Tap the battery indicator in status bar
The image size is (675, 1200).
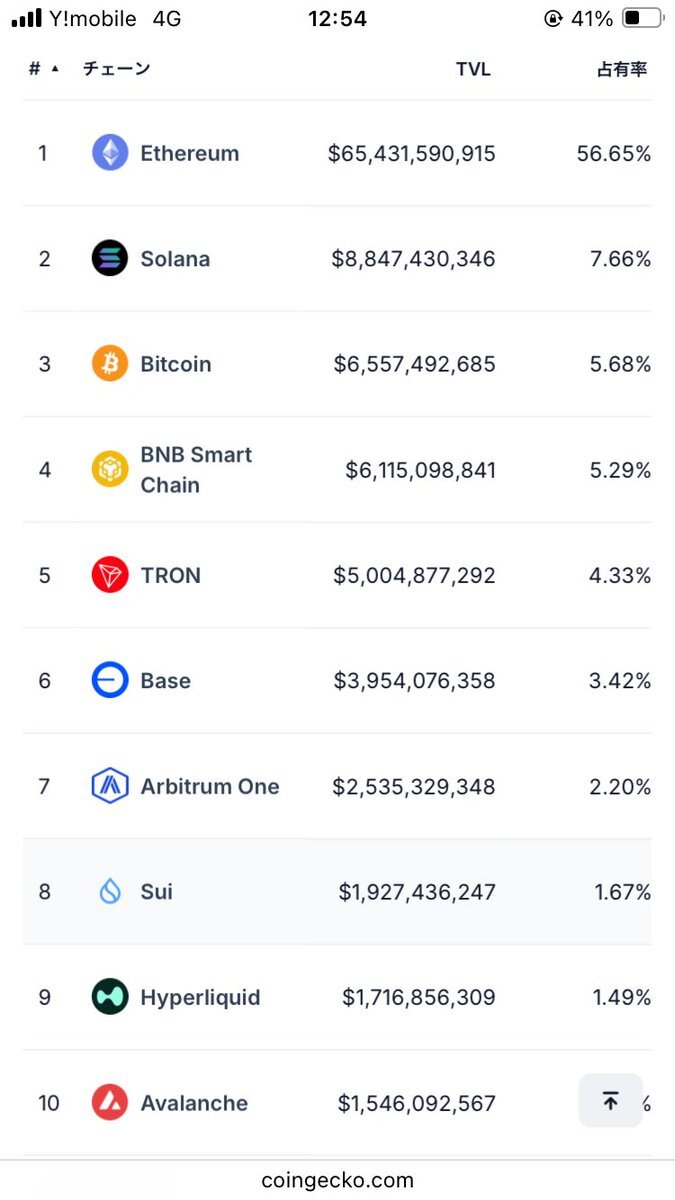pyautogui.click(x=642, y=18)
